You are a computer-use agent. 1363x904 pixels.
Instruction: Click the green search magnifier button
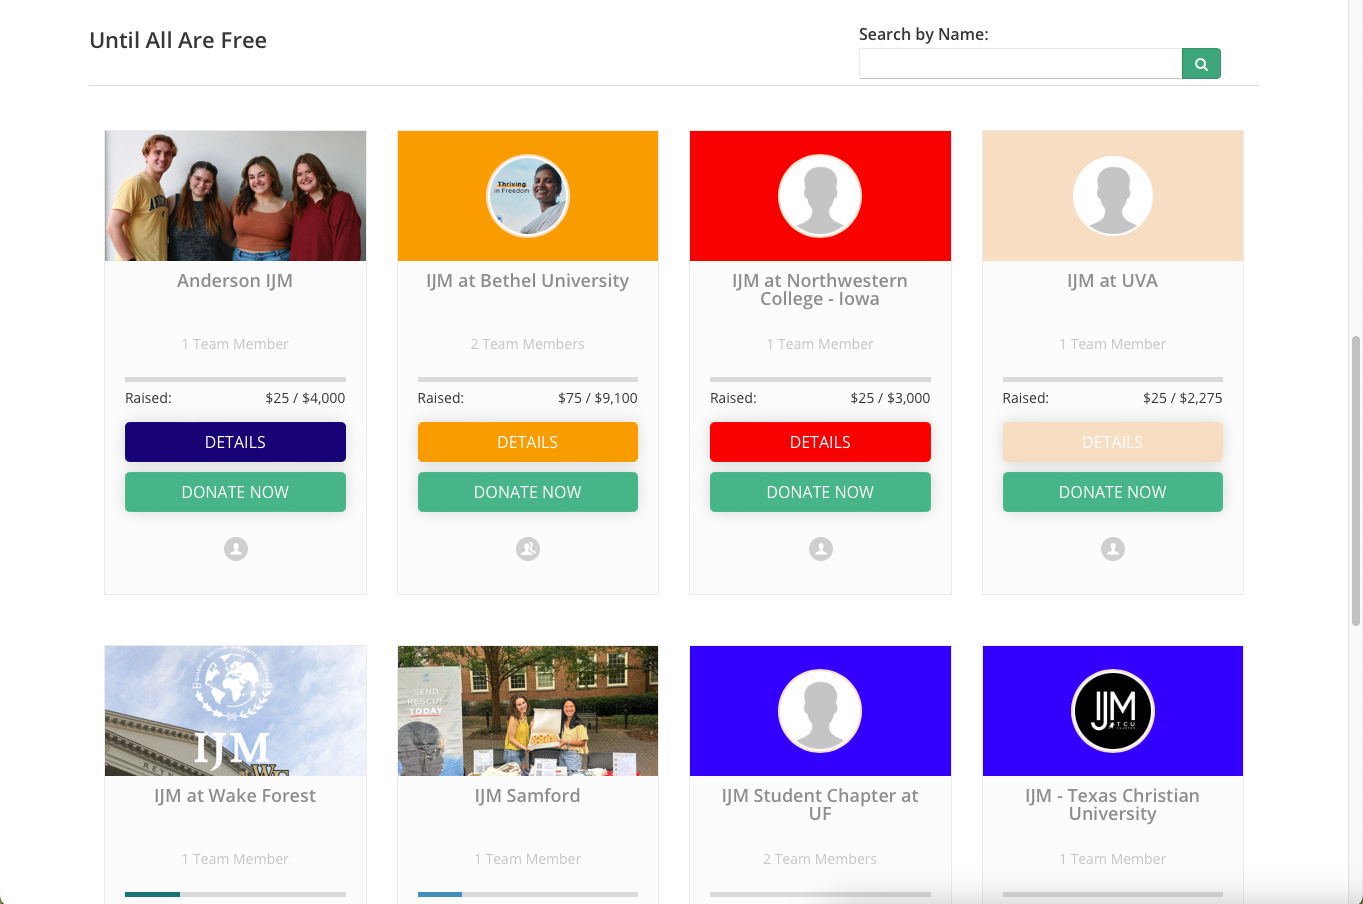coord(1201,64)
